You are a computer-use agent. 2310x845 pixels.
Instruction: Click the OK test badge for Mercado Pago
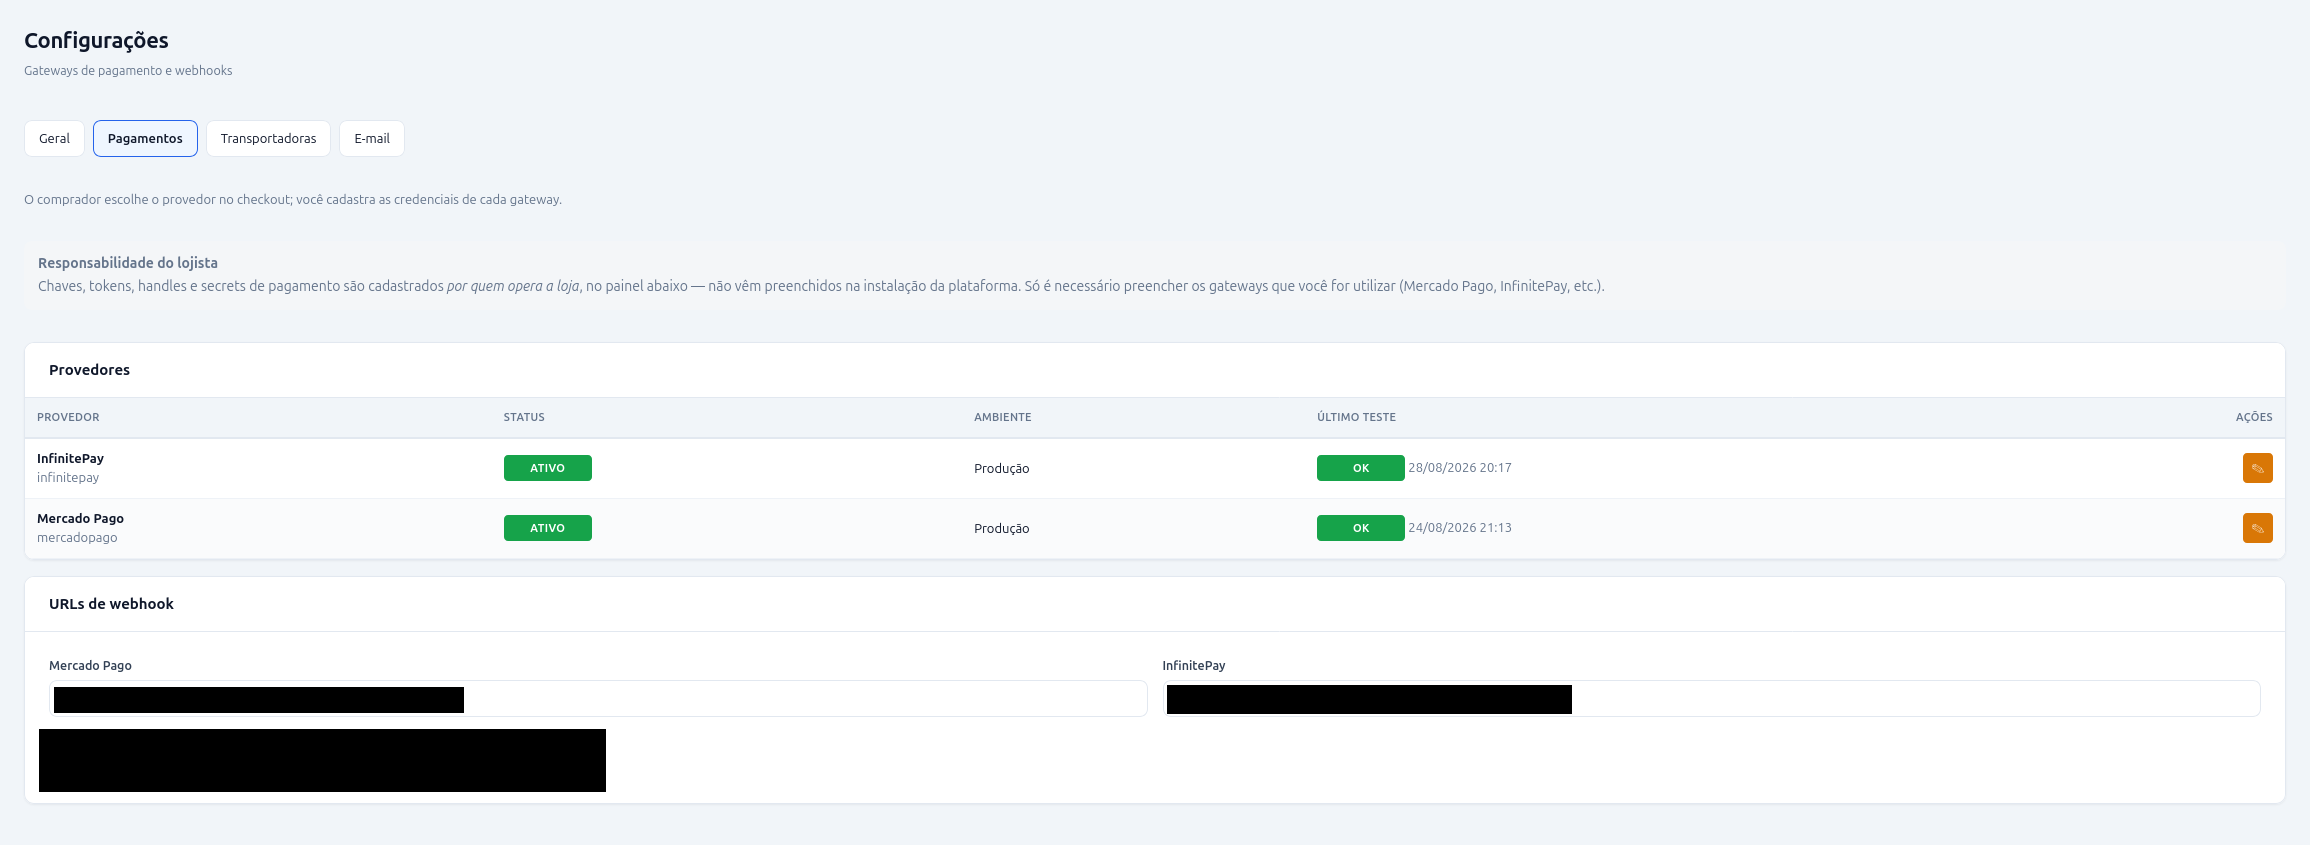(1360, 528)
